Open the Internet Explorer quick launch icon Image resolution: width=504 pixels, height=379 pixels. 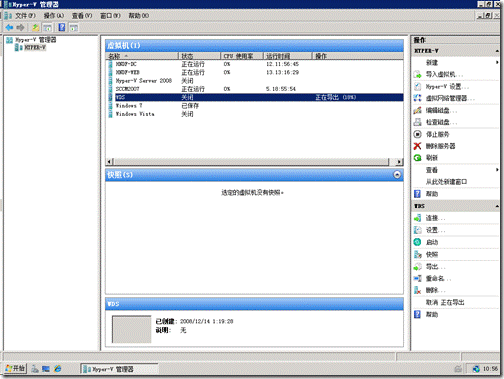coord(58,369)
